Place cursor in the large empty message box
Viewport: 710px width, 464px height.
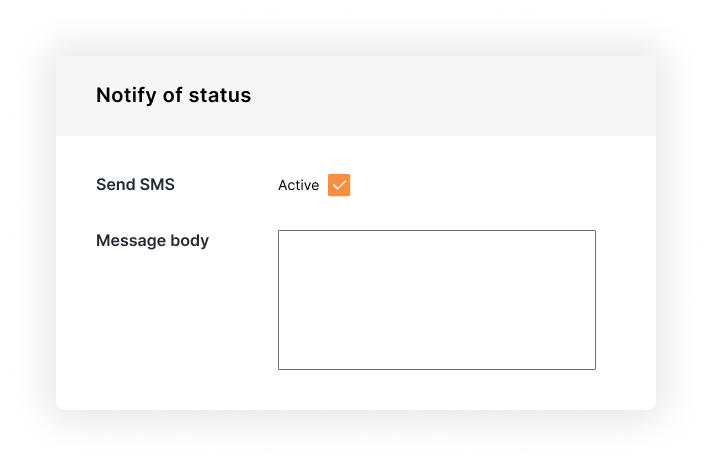tap(437, 300)
